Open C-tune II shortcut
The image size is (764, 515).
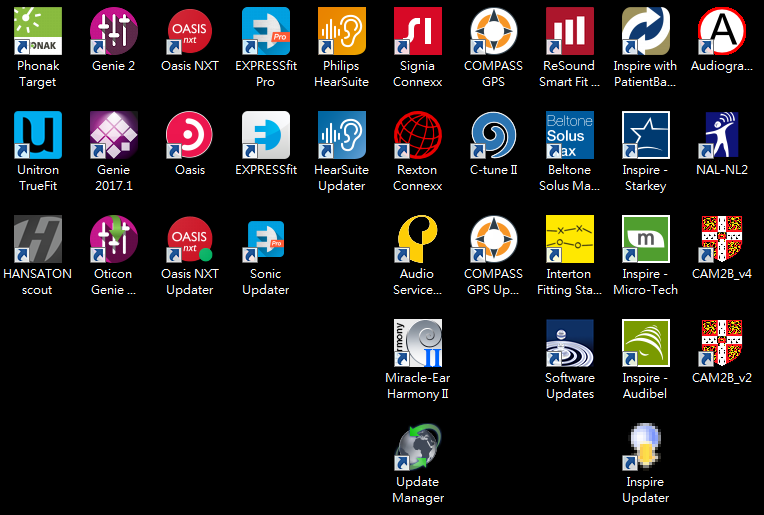point(494,135)
